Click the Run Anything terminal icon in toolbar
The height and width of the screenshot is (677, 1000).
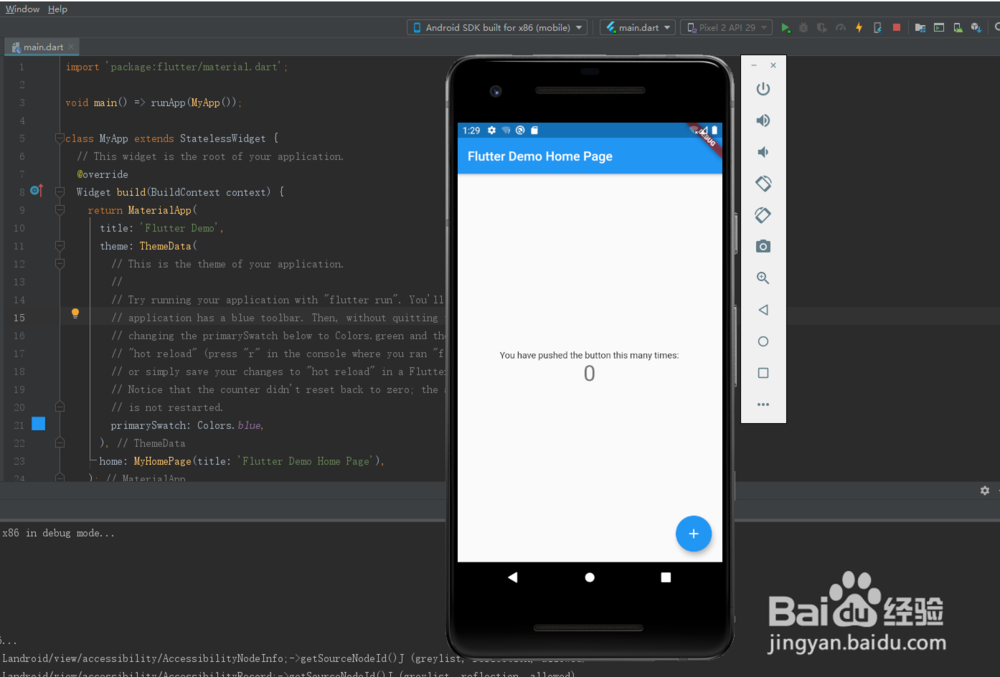(x=939, y=27)
